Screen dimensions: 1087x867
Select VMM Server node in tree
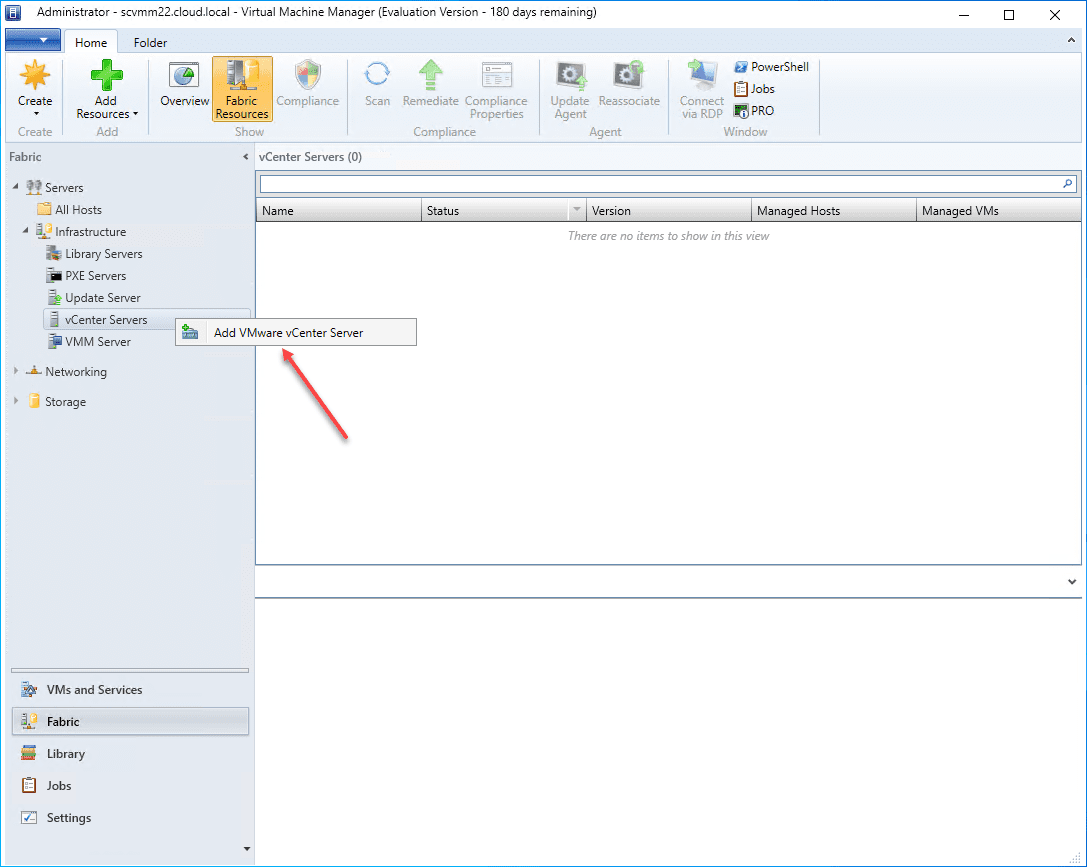click(x=89, y=342)
